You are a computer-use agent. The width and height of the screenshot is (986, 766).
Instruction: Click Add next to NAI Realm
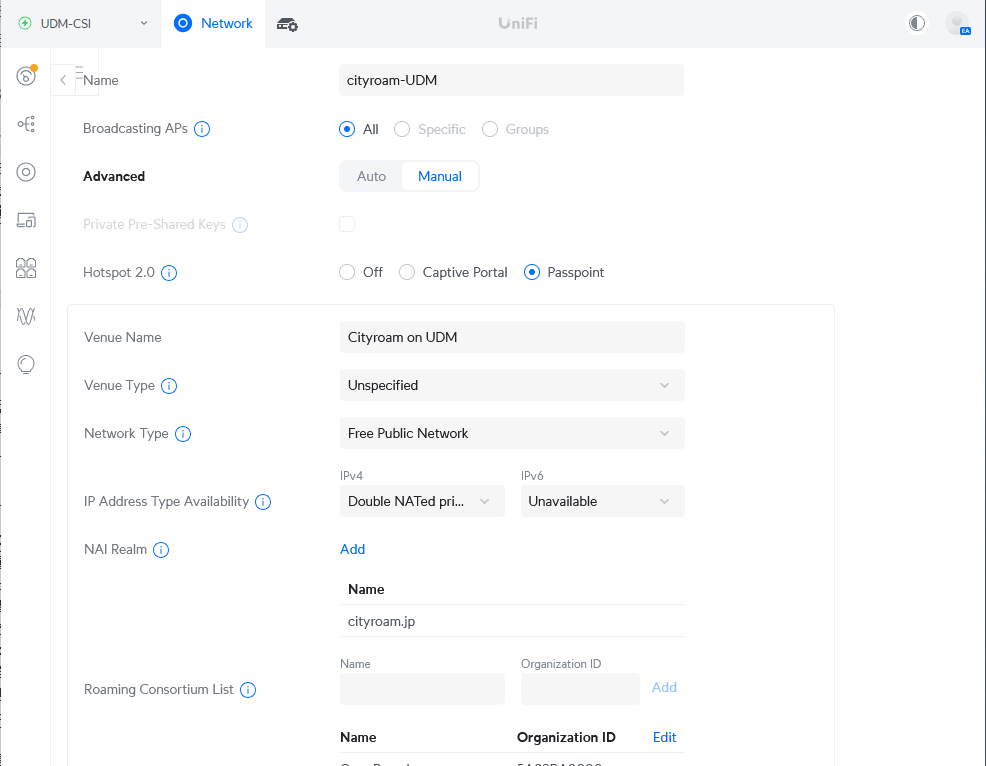coord(352,549)
